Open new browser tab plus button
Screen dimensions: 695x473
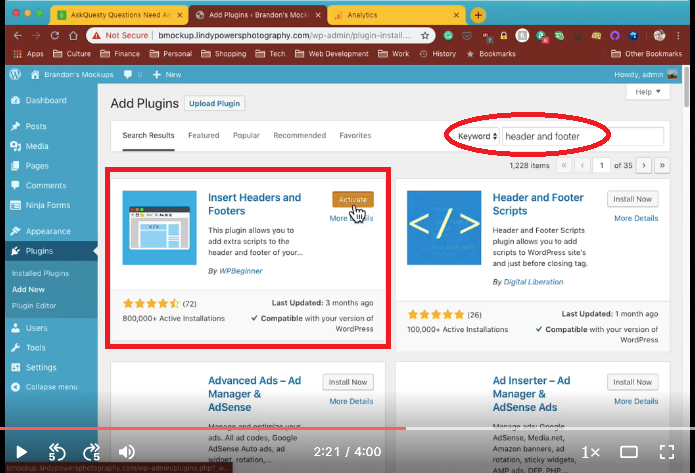pyautogui.click(x=478, y=15)
